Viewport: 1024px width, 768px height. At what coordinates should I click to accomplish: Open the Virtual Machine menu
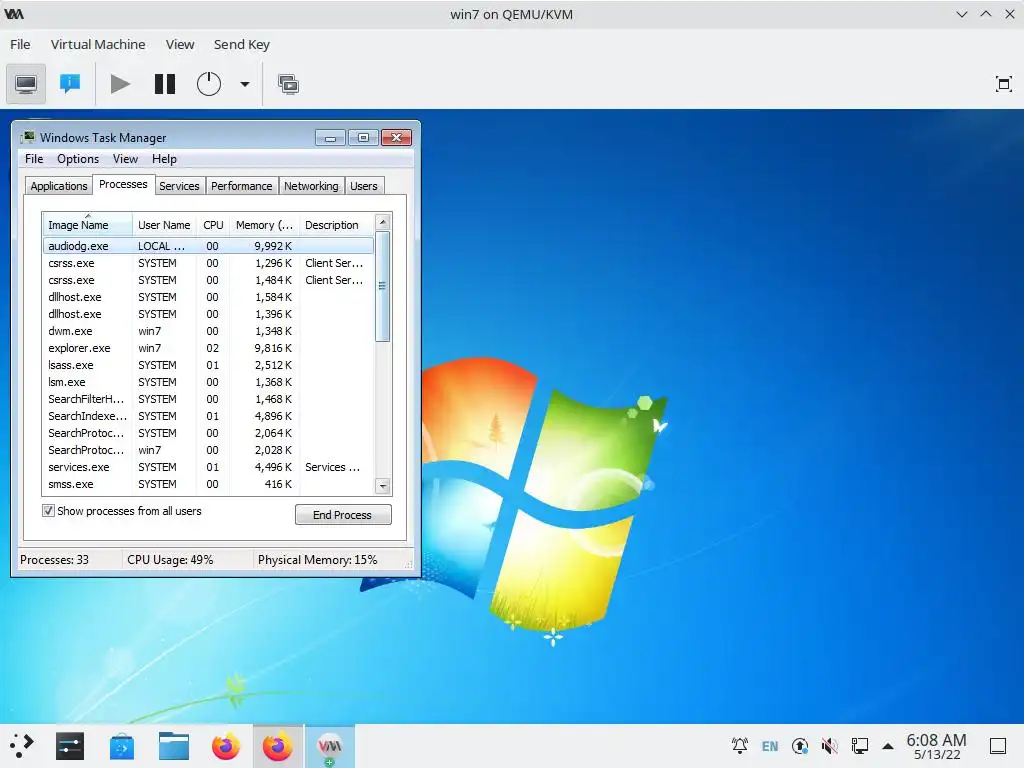(x=98, y=44)
